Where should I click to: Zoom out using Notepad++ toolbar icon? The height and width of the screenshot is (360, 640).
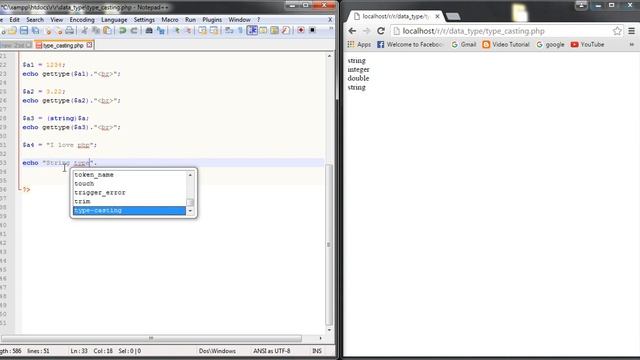click(189, 31)
